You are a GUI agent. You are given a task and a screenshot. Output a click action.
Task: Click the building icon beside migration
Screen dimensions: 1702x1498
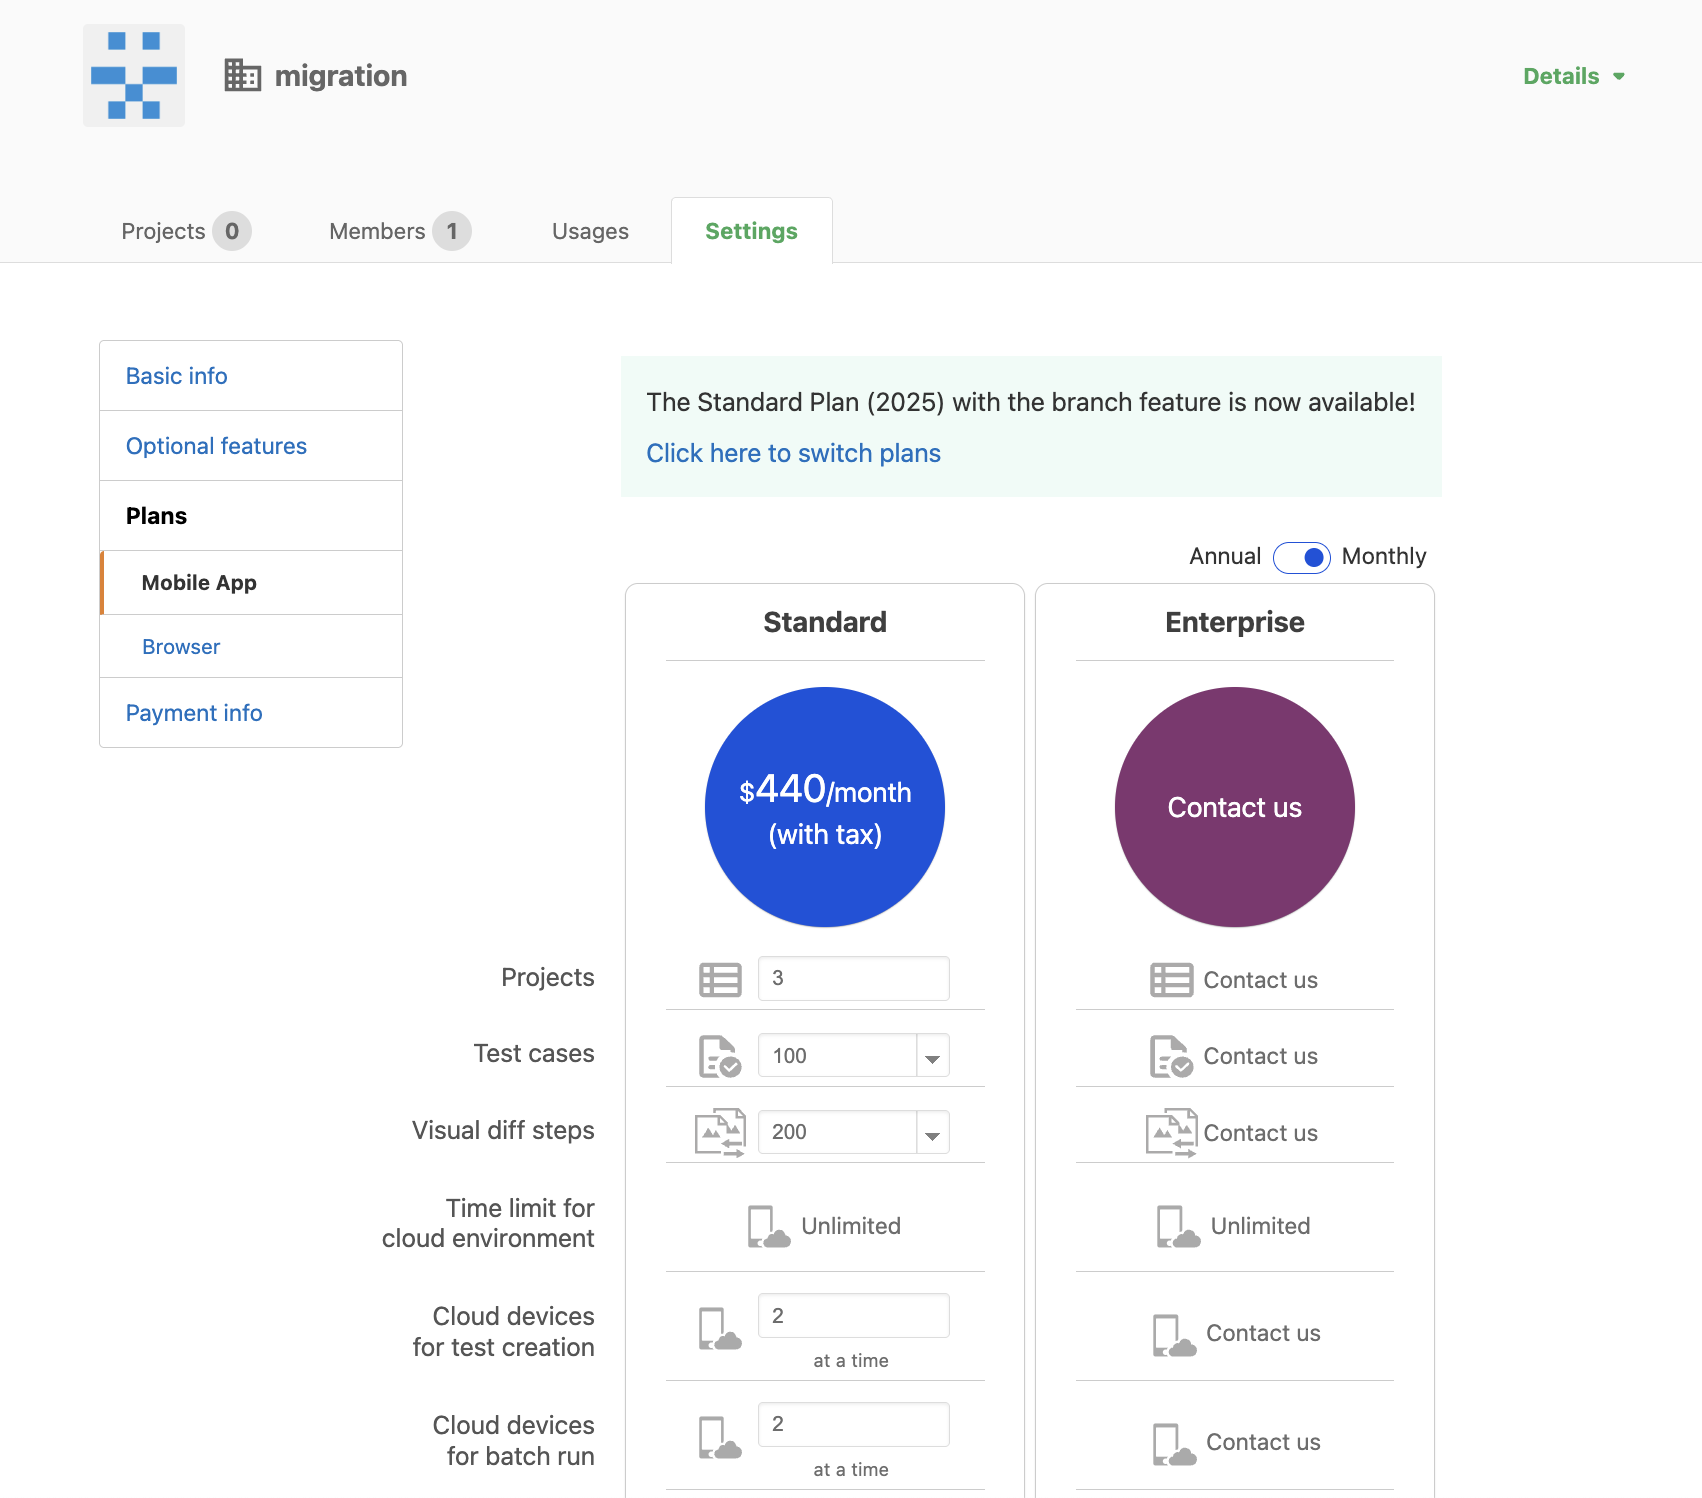click(242, 75)
